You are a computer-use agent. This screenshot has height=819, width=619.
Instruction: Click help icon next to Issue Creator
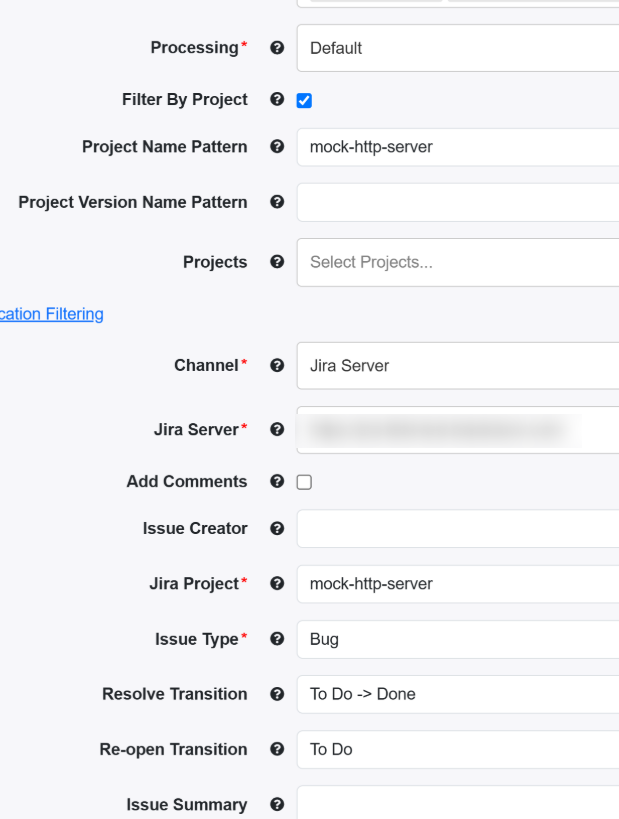tap(277, 528)
